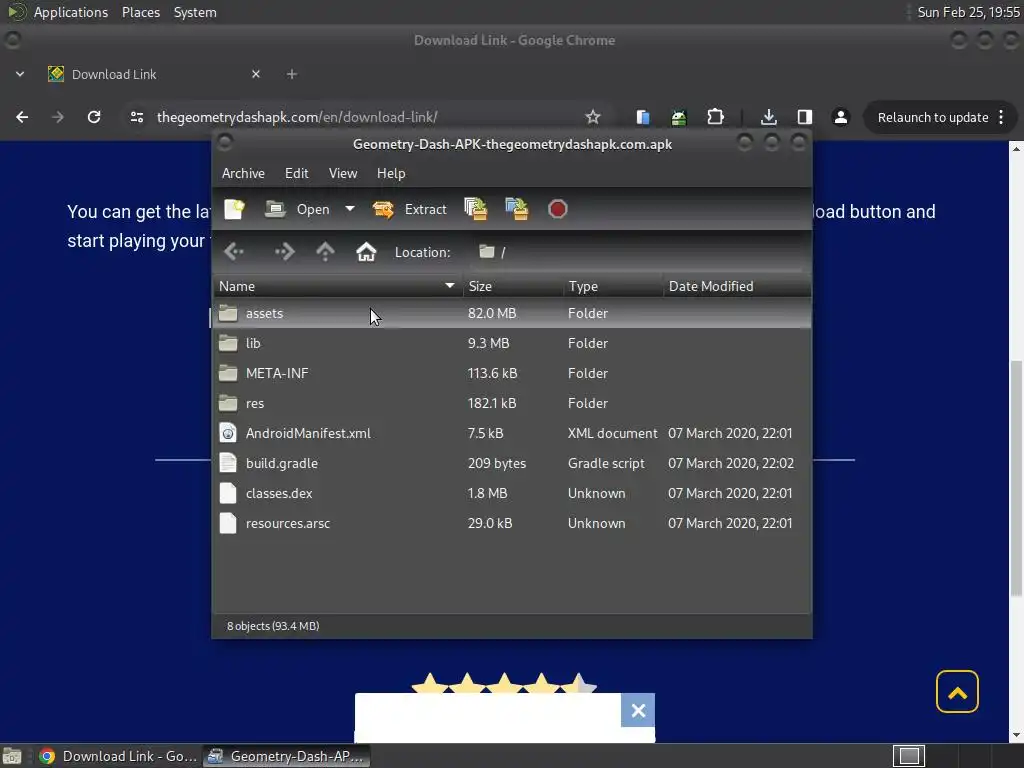Open Places menu in top panel
The height and width of the screenshot is (768, 1024).
(x=140, y=12)
